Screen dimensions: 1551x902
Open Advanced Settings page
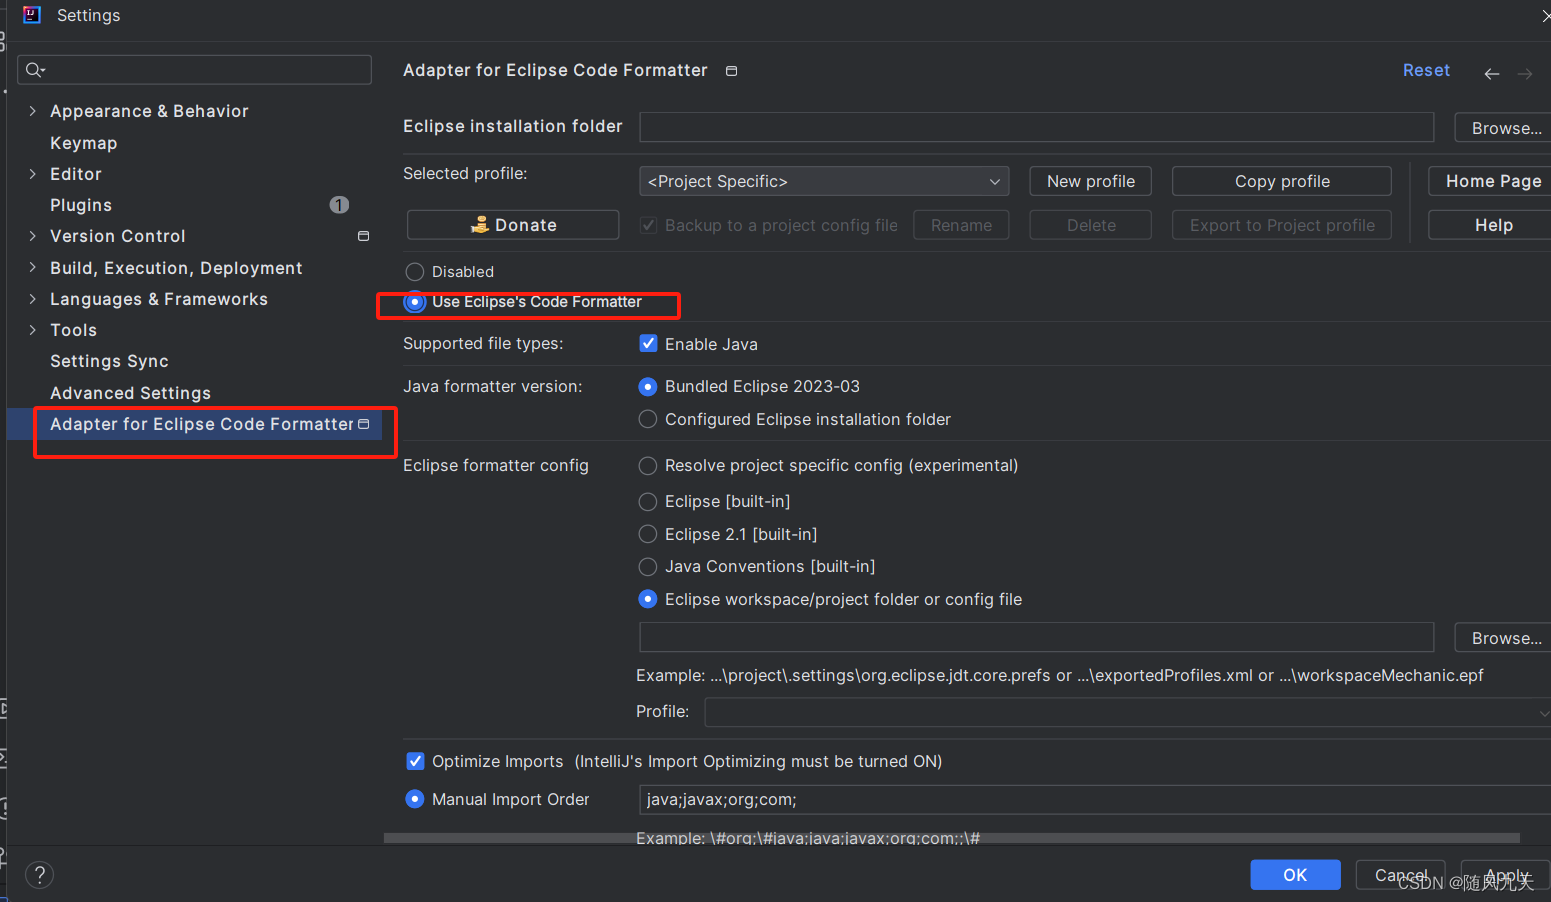(130, 393)
